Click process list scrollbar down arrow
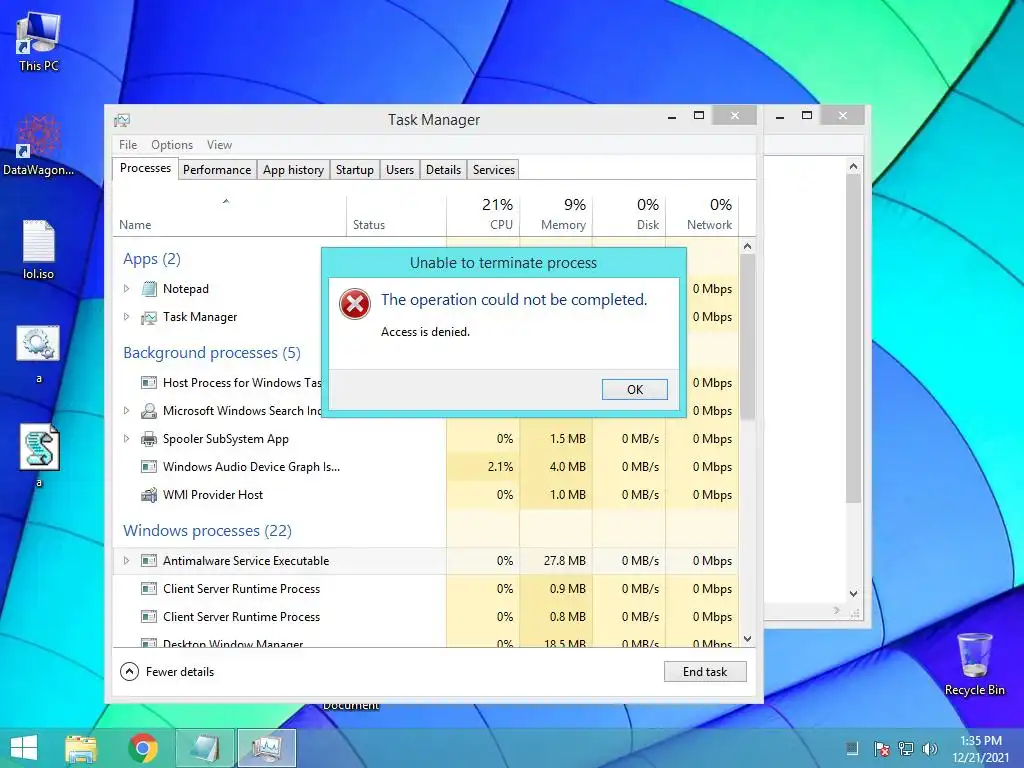1024x768 pixels. [x=748, y=639]
